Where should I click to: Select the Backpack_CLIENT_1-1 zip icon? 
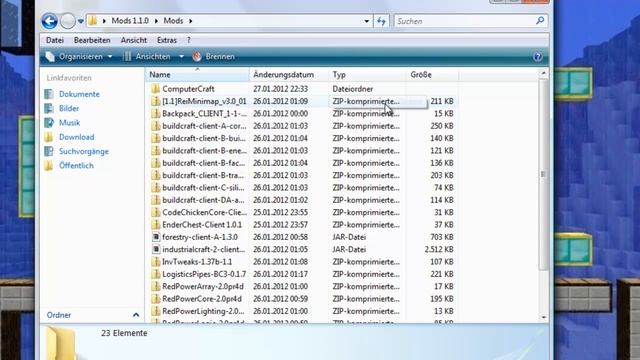pyautogui.click(x=155, y=113)
